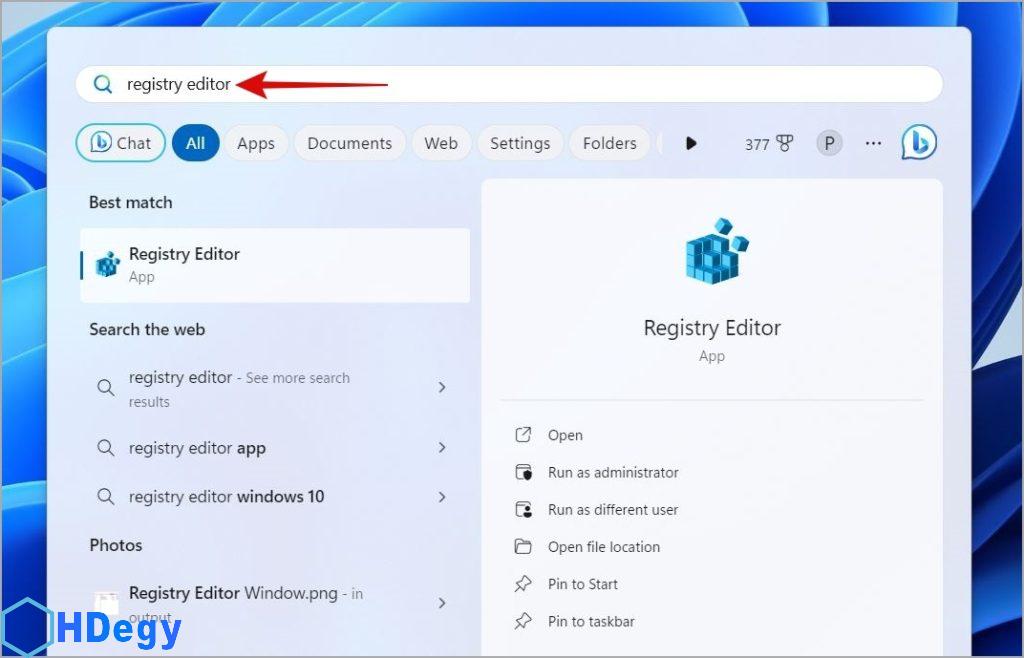
Task: Expand 'registry editor windows 10' suggestion arrow
Action: click(442, 496)
